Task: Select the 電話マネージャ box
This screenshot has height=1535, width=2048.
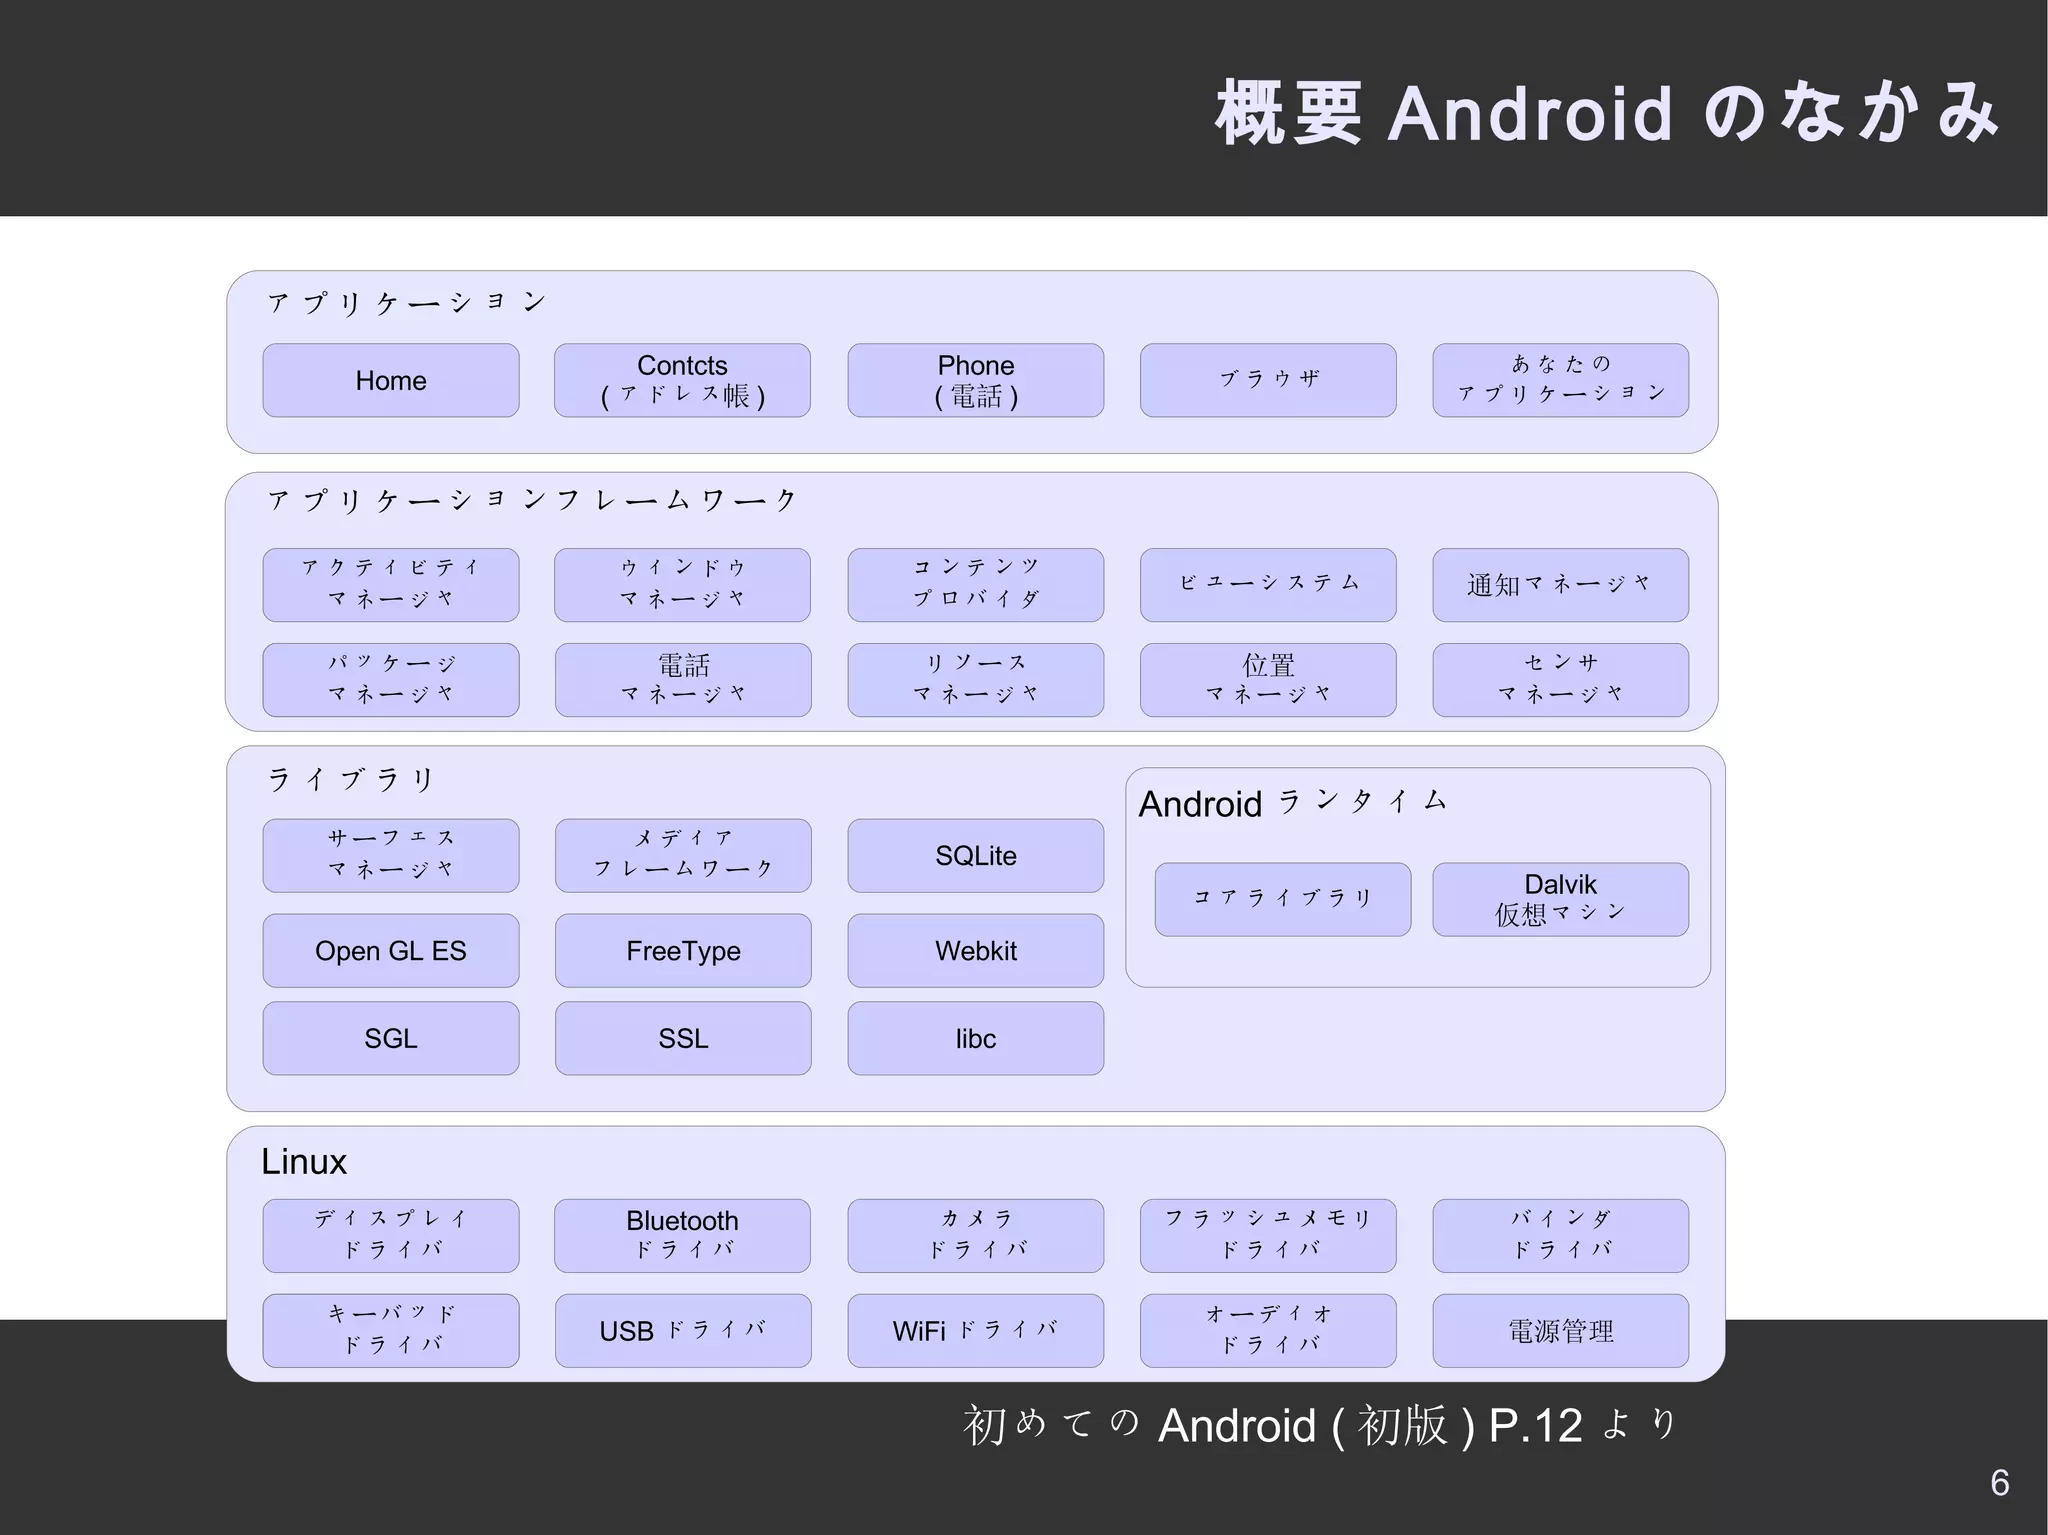Action: 683,680
